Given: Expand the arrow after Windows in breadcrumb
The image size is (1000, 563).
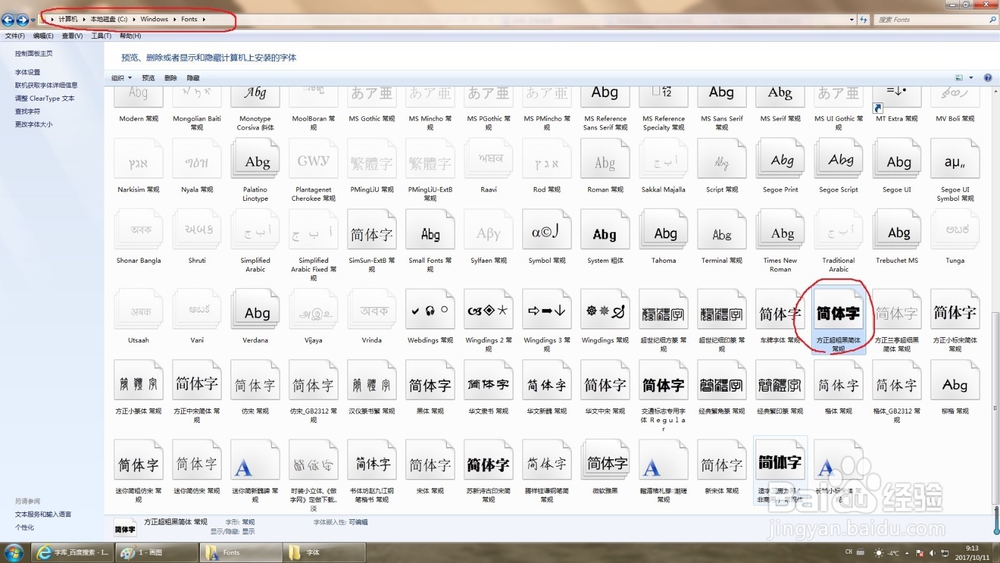Looking at the screenshot, I should [x=175, y=19].
